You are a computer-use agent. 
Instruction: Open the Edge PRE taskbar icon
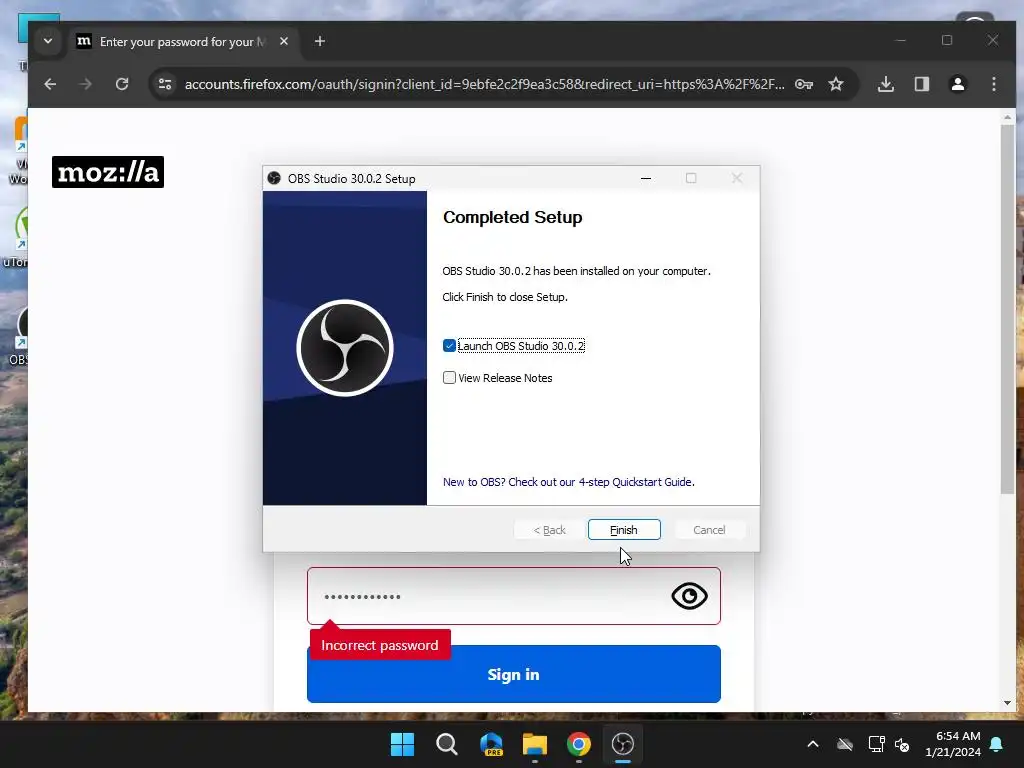[x=491, y=744]
